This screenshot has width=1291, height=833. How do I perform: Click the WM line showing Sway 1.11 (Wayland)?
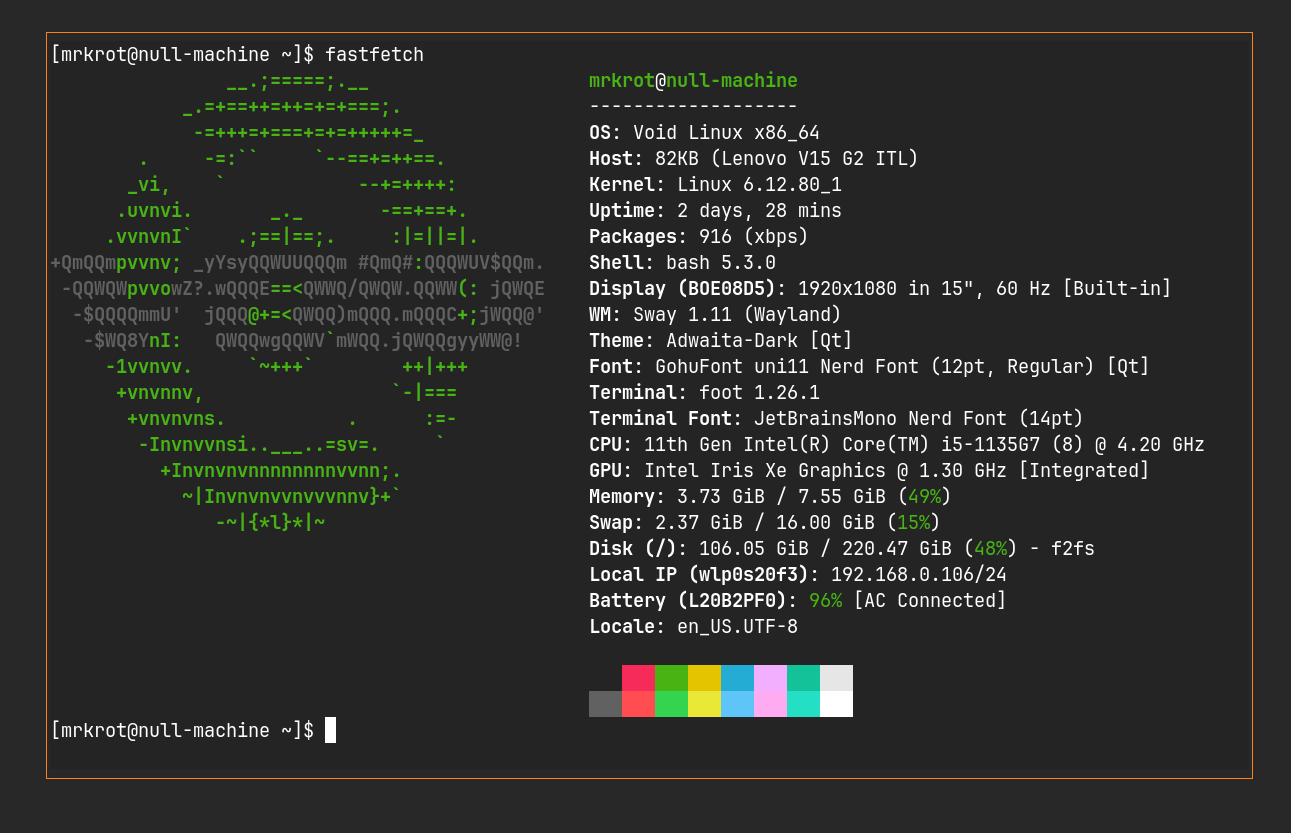point(715,315)
